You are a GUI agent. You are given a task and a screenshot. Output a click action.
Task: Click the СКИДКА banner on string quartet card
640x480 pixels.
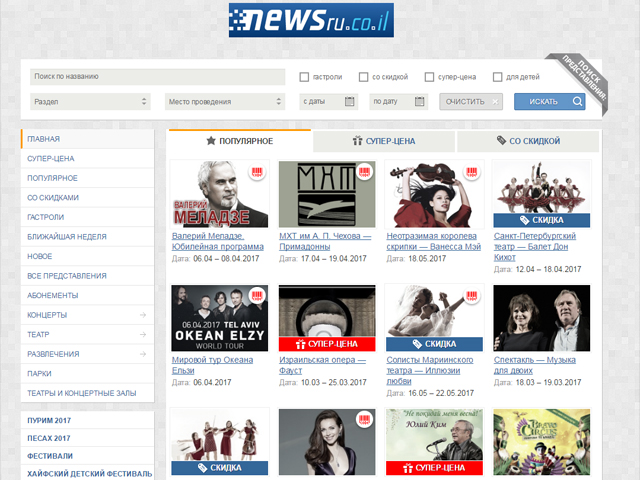click(x=220, y=468)
